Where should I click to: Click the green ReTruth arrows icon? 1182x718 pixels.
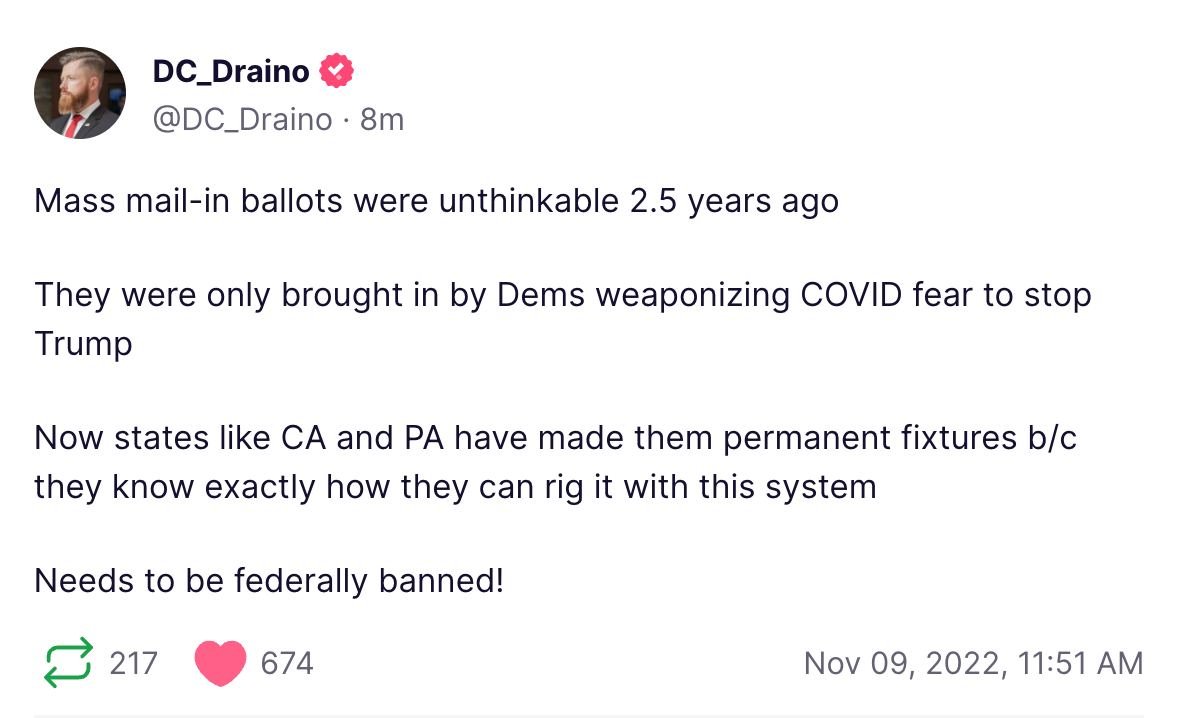point(68,663)
